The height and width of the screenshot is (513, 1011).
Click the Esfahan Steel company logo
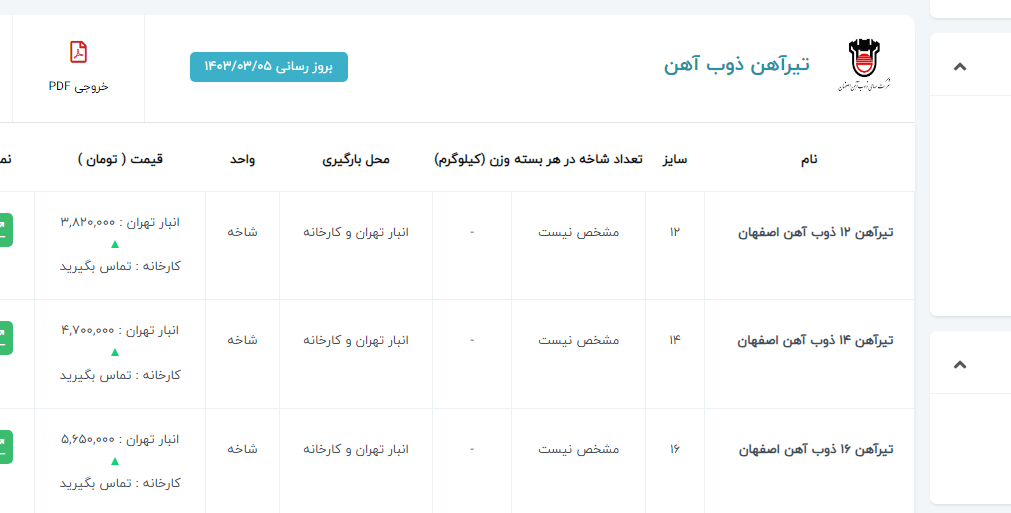click(865, 66)
